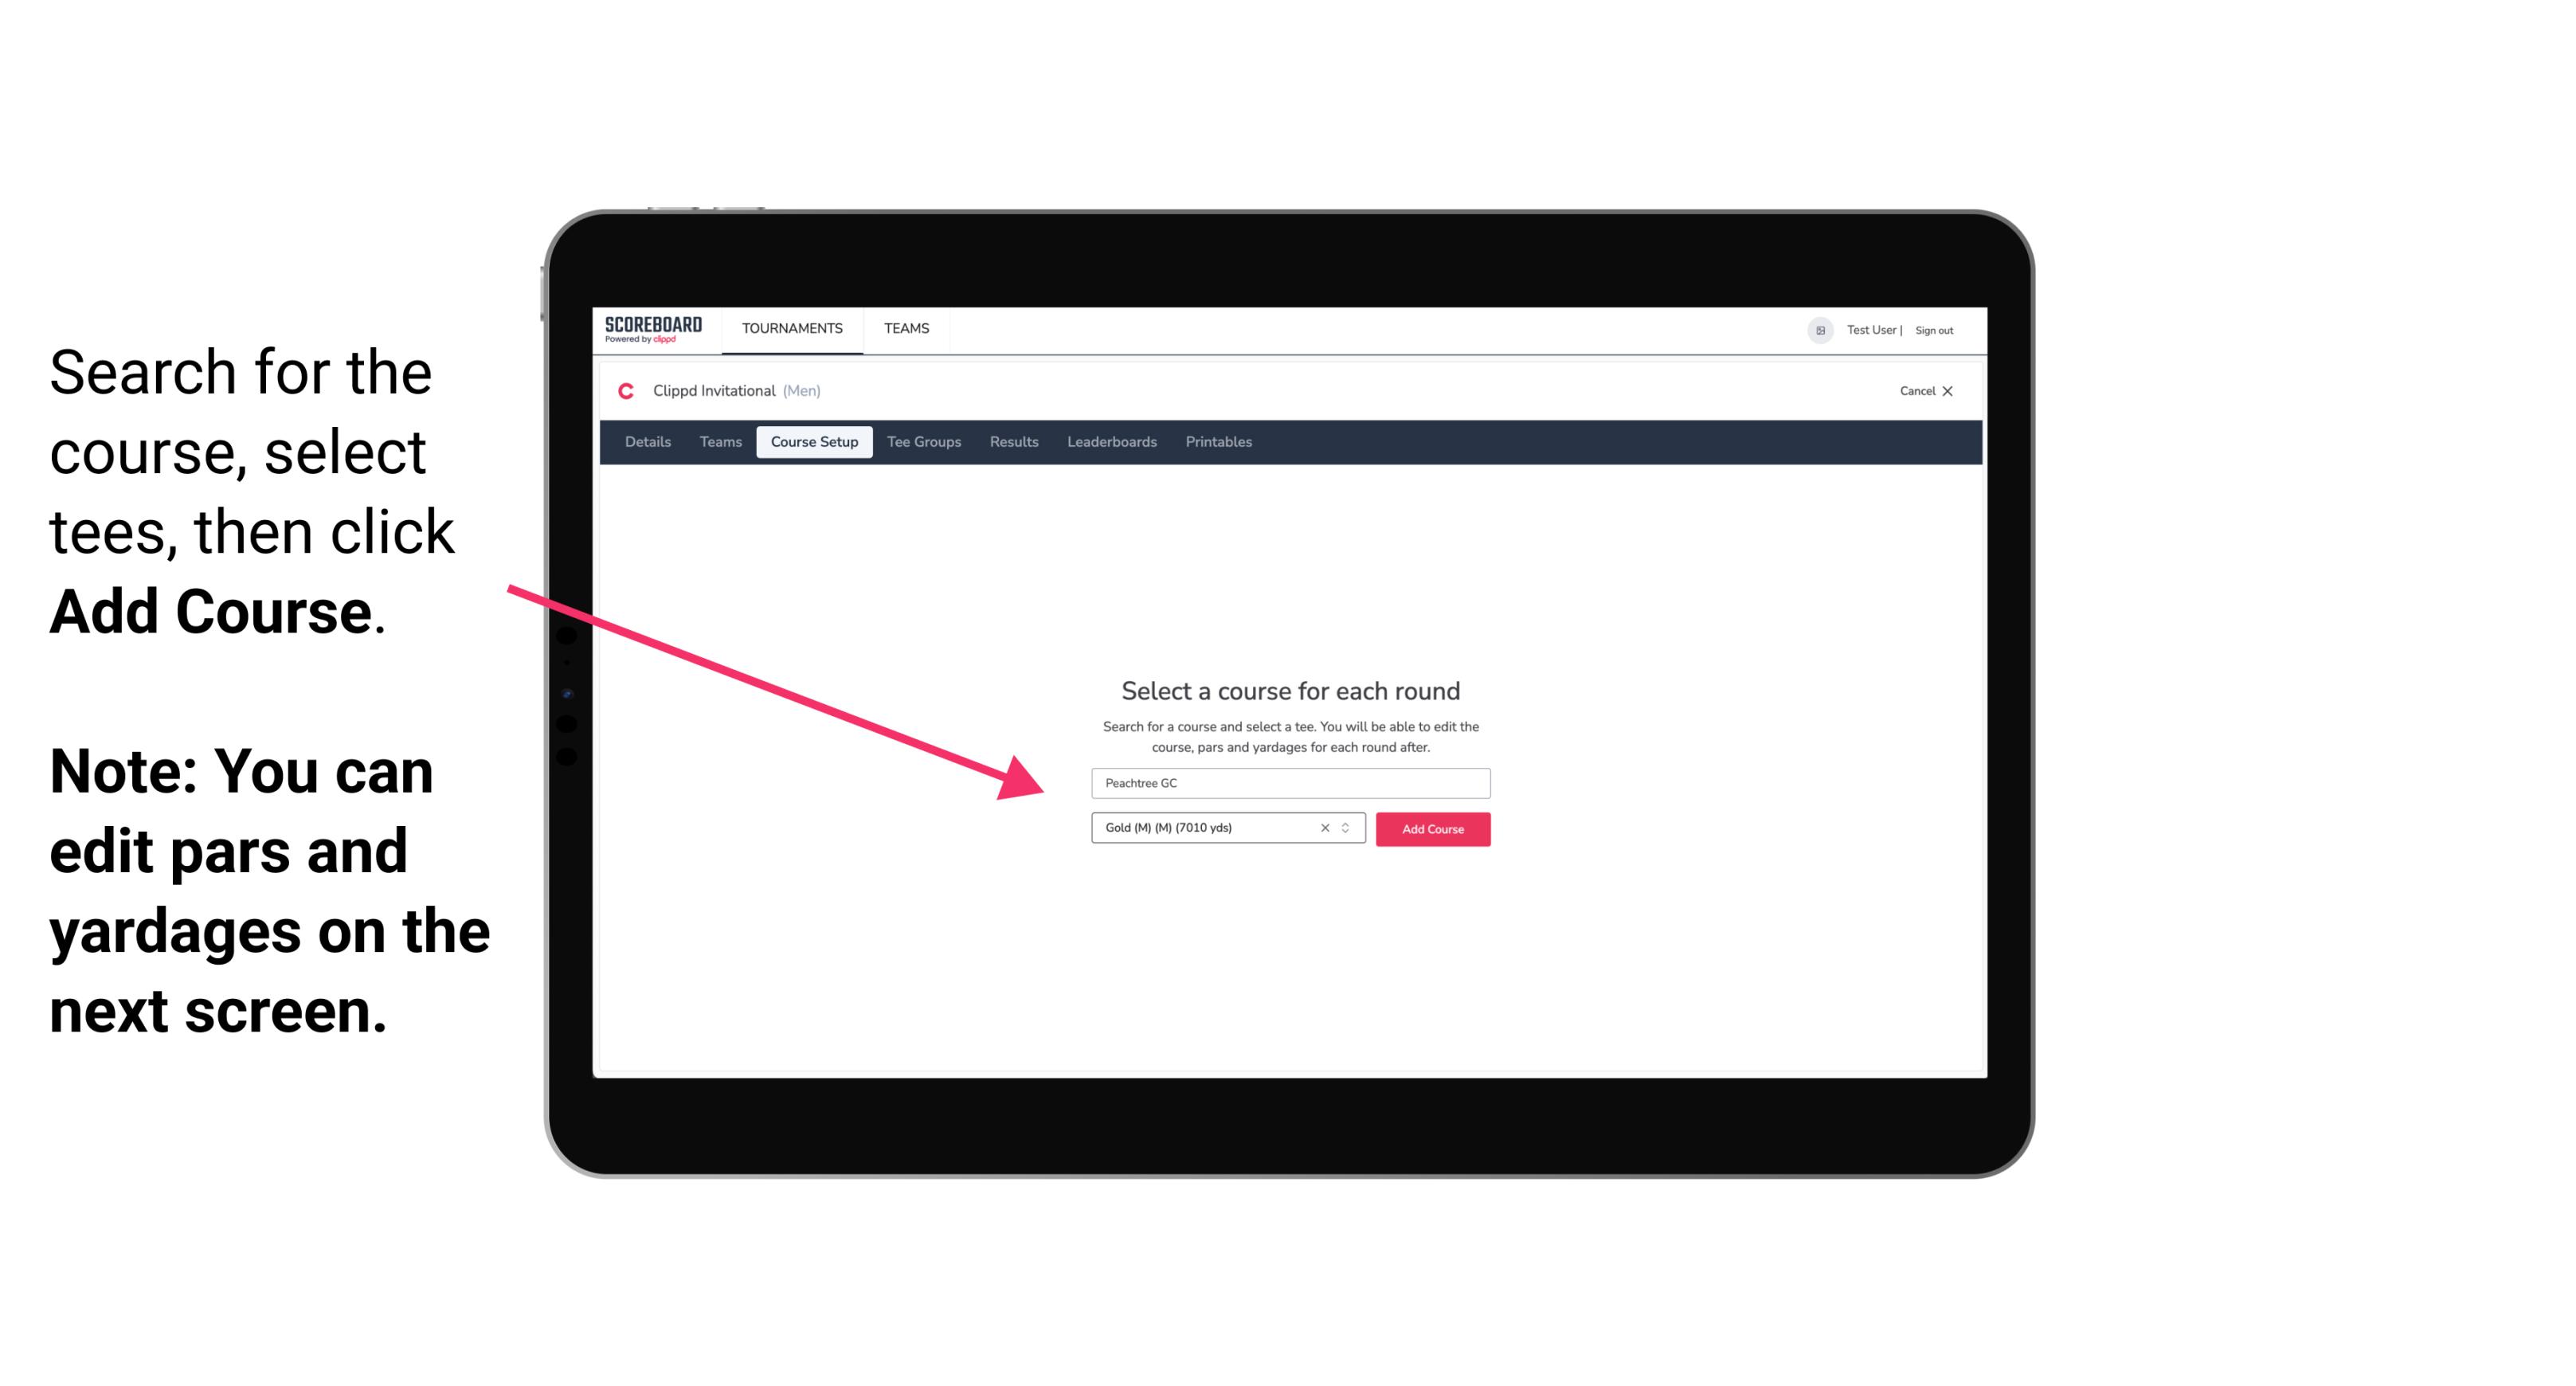Click the Results tab
The height and width of the screenshot is (1386, 2576).
point(1013,442)
